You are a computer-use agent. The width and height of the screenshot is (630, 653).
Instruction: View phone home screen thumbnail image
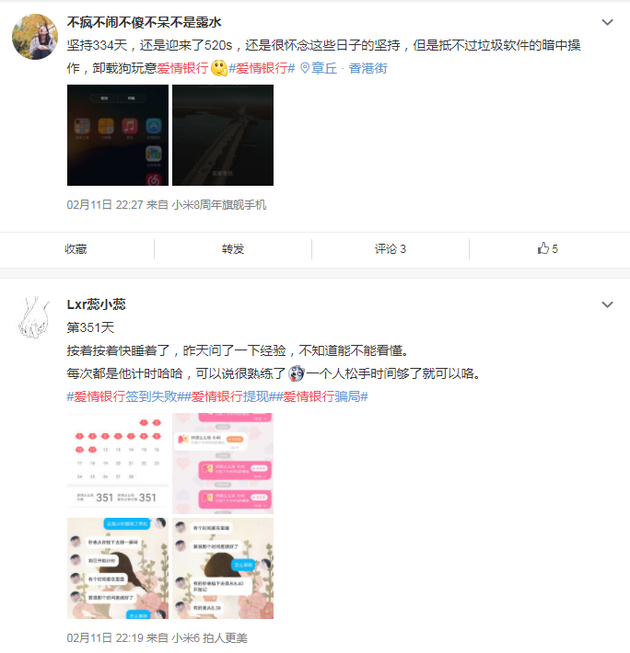point(118,135)
